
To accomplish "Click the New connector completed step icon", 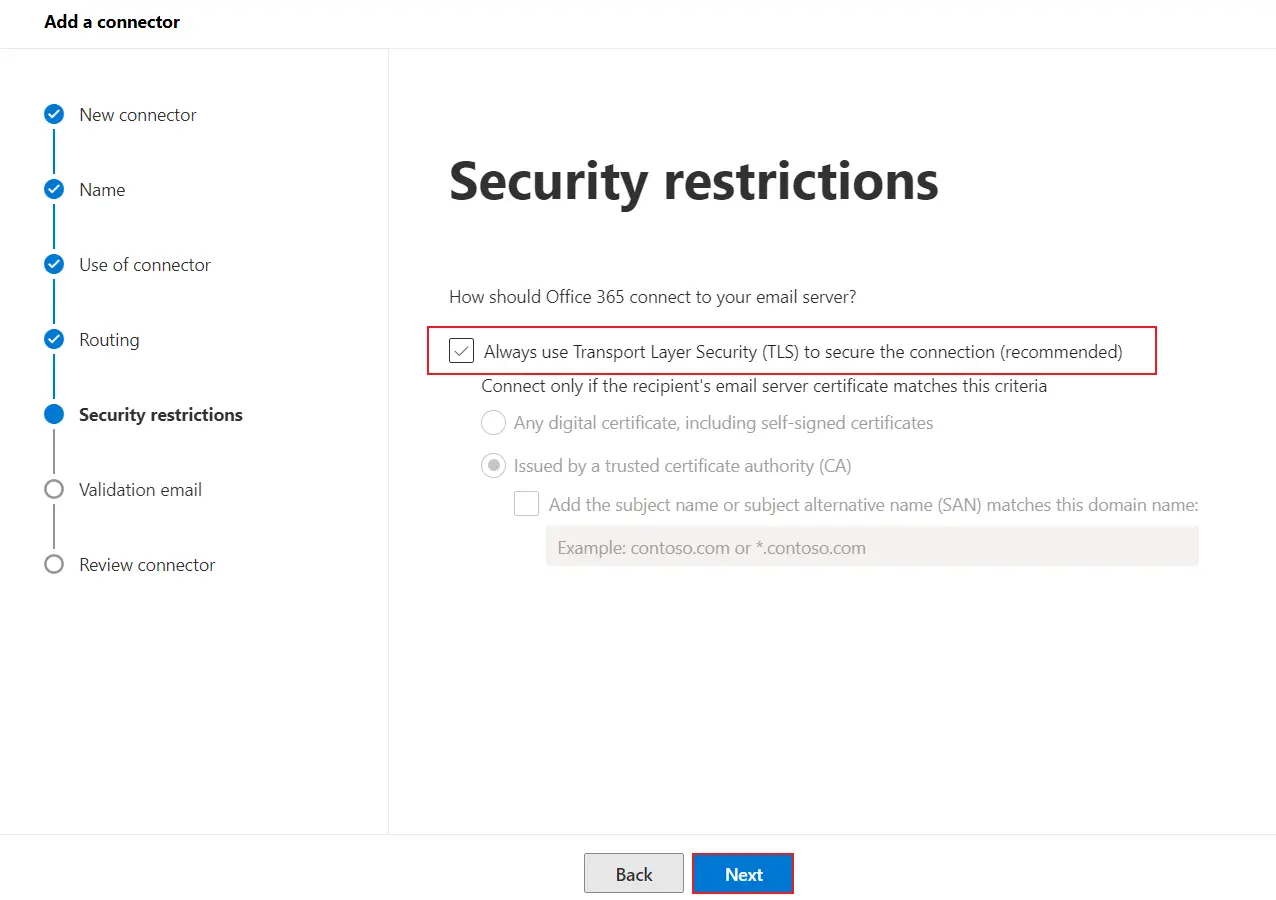I will pos(54,114).
